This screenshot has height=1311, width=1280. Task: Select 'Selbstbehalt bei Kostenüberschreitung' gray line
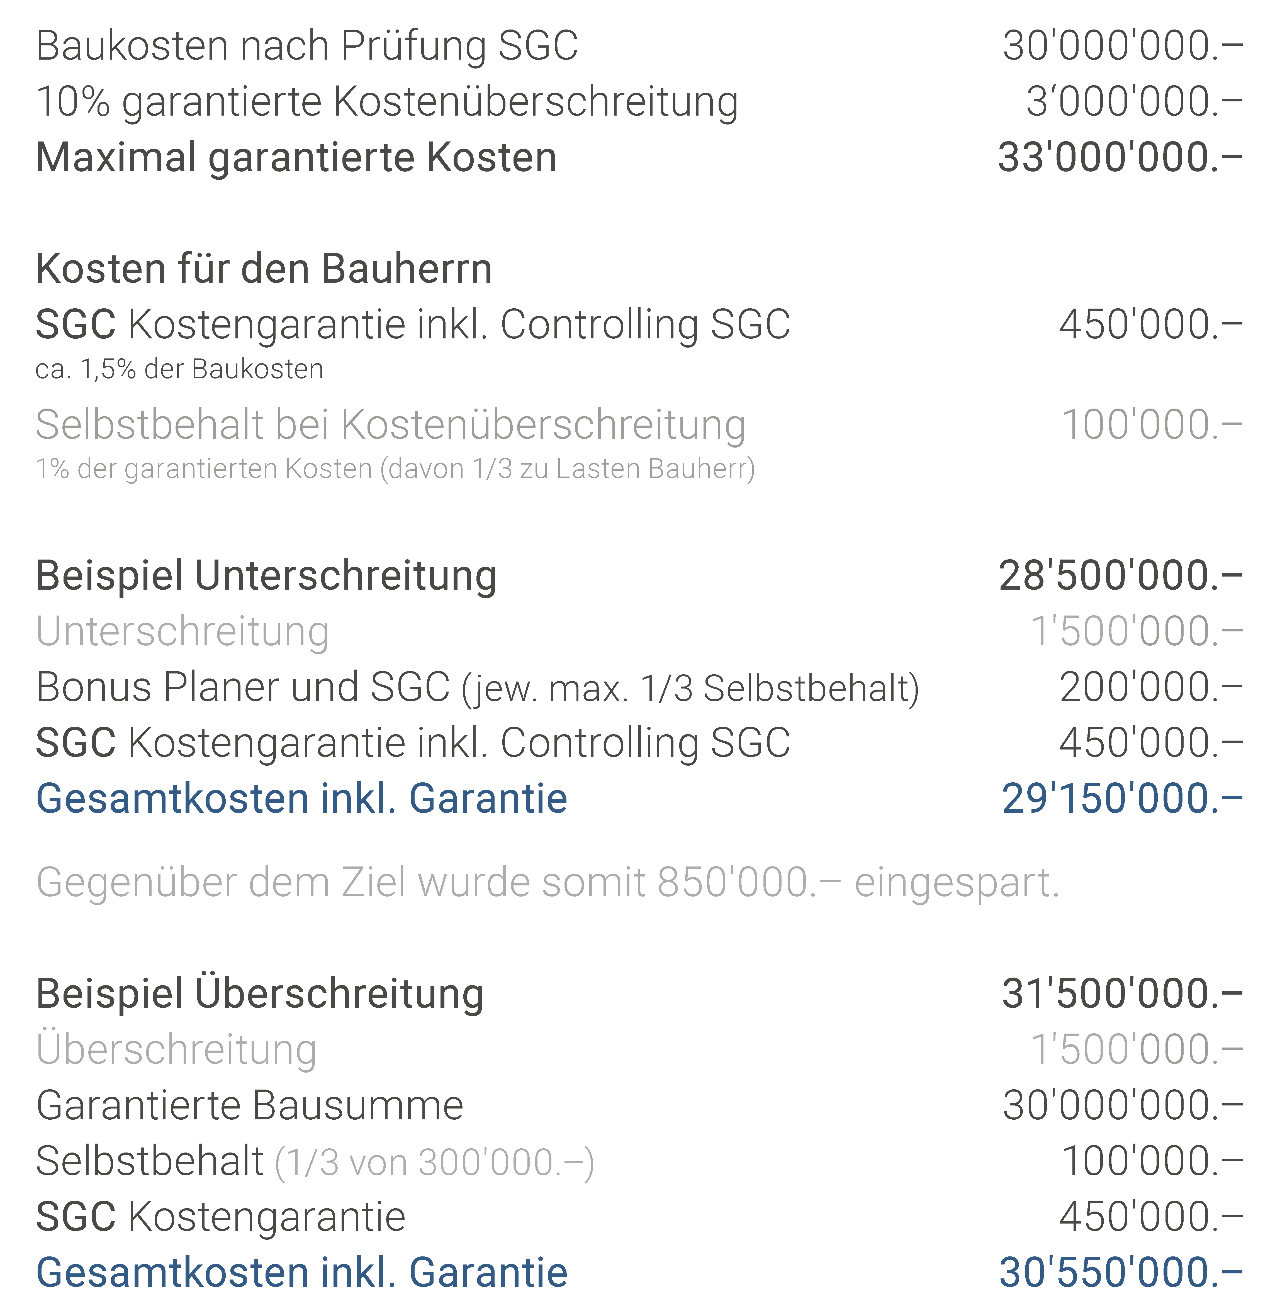pos(391,425)
